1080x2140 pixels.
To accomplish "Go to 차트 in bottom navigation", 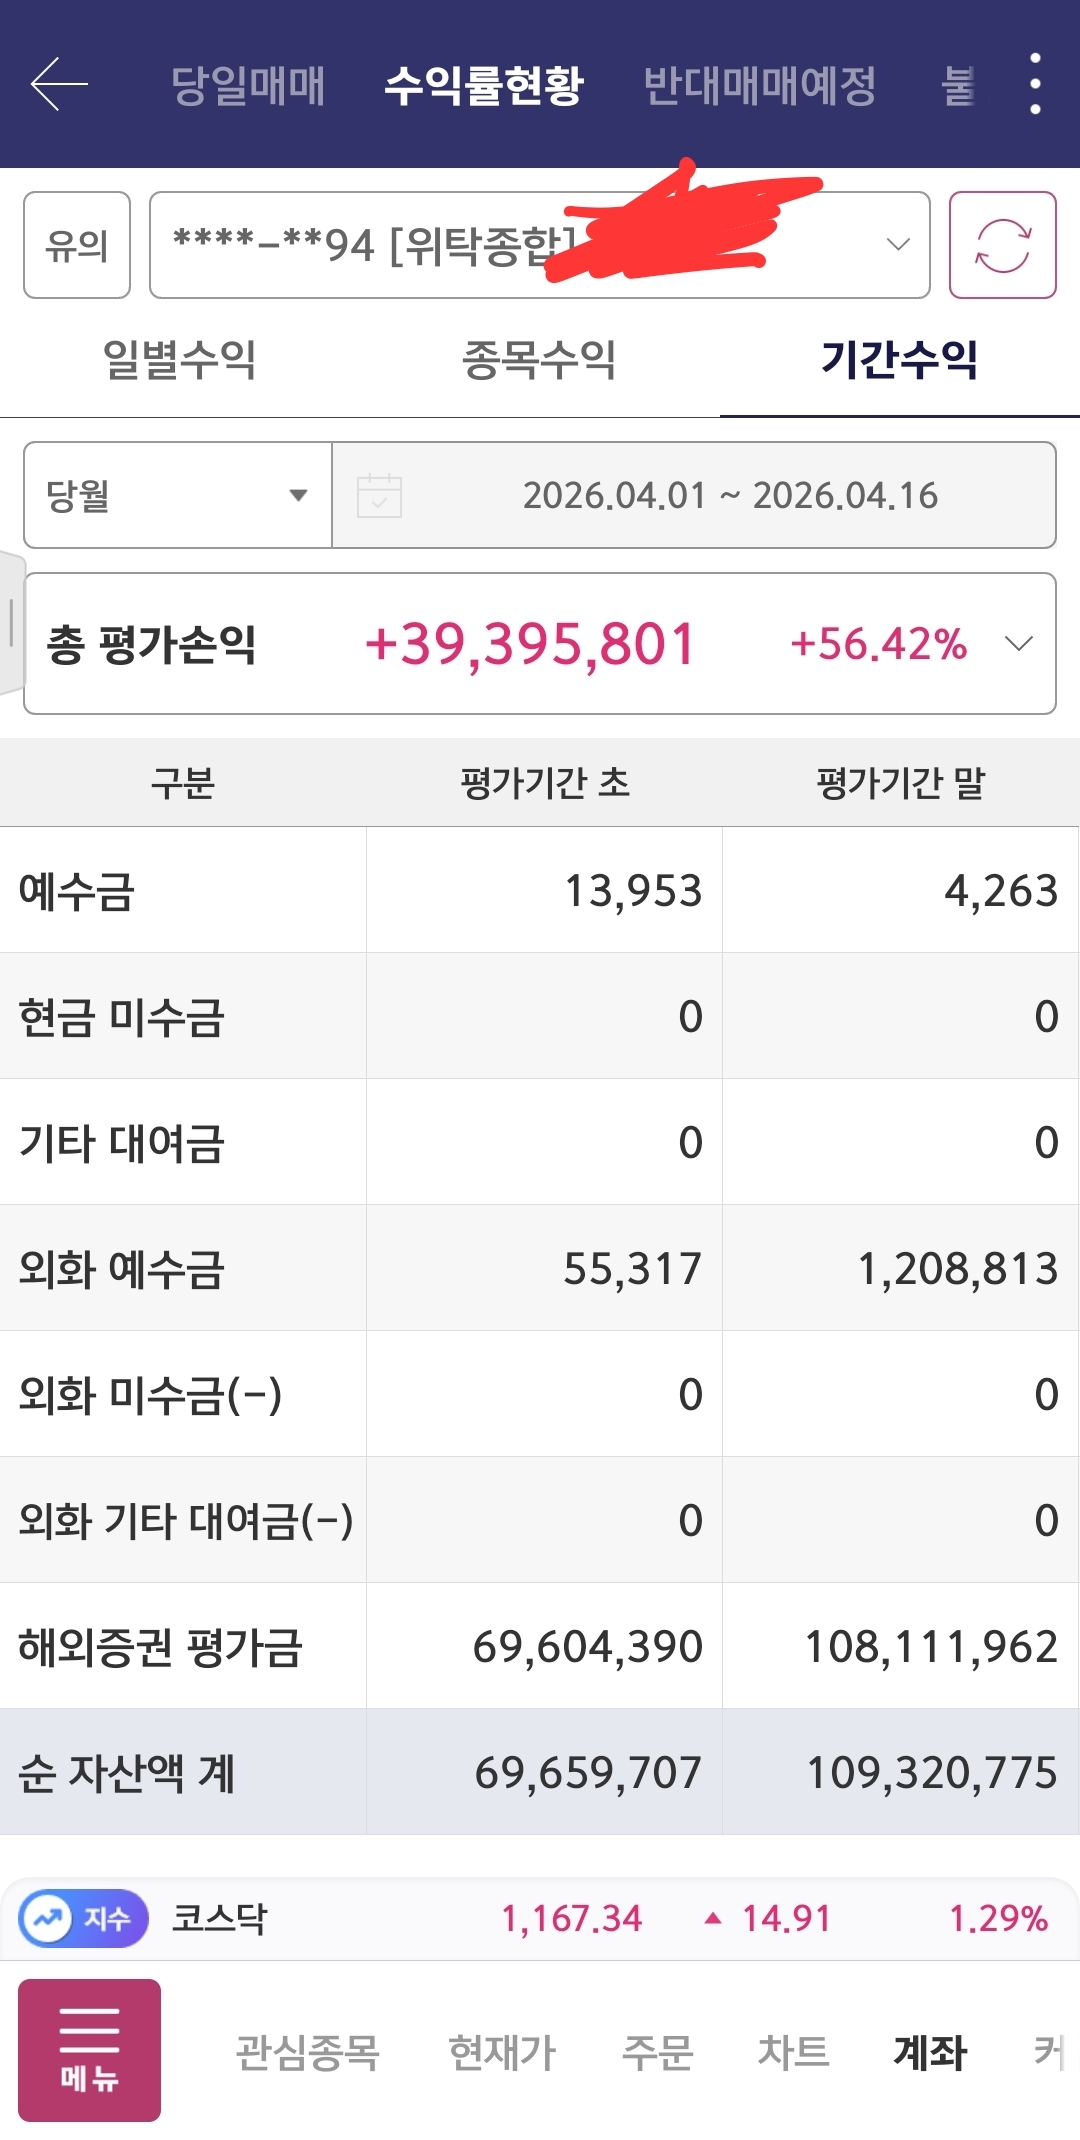I will point(793,2052).
